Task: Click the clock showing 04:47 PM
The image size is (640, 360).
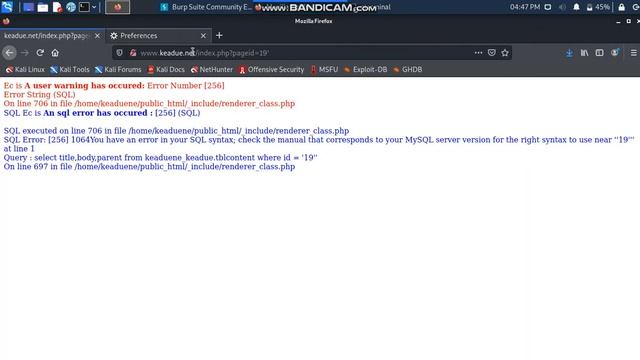Action: click(x=525, y=7)
